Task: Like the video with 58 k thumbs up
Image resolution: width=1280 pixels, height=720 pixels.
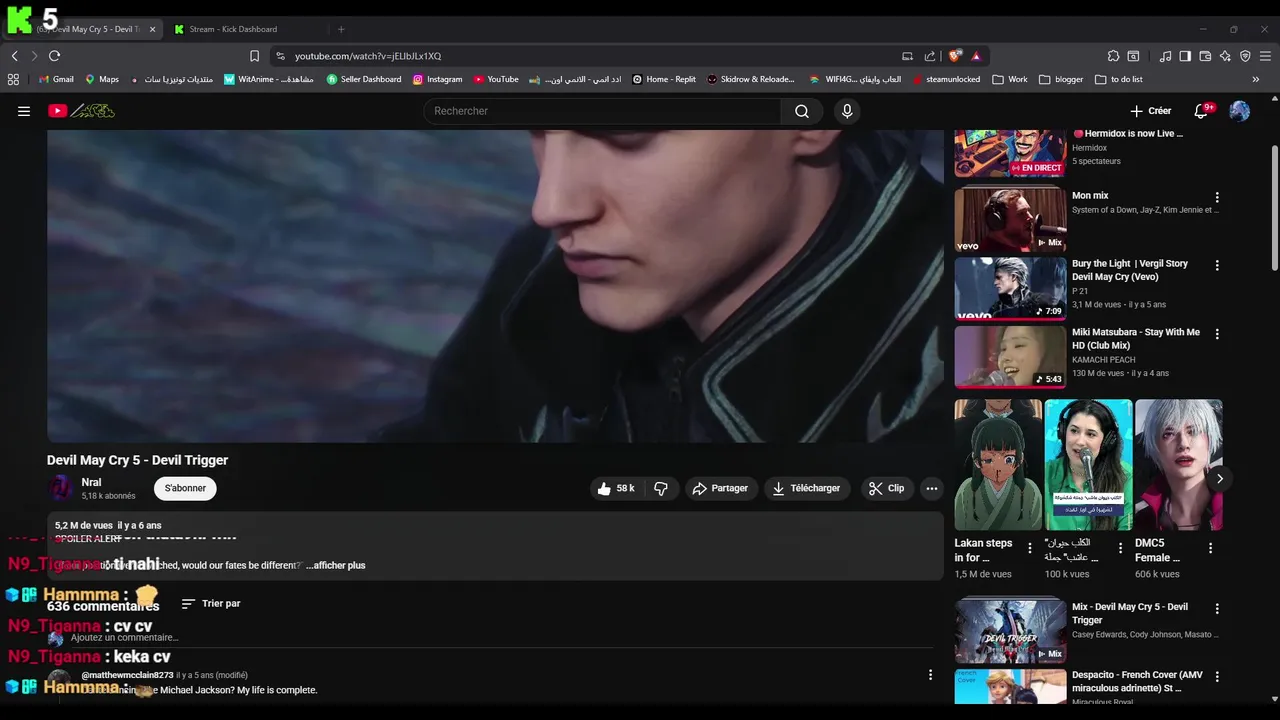Action: click(x=616, y=488)
